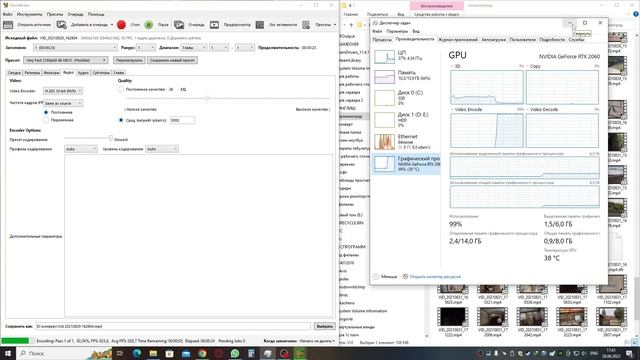Open the Framerate 'Same as source' dropdown
Viewport: 640px width, 360px height.
pos(63,103)
